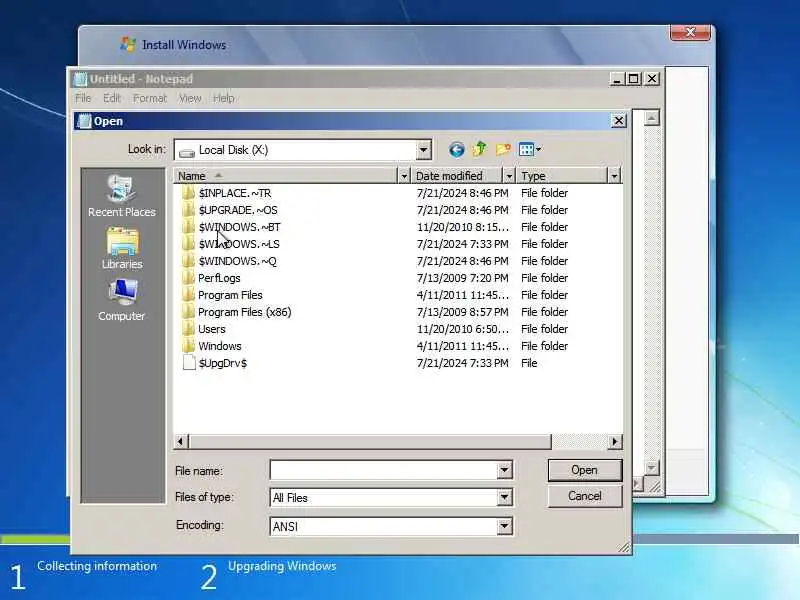Open Recent Places in the sidebar
Image resolution: width=800 pixels, height=600 pixels.
[121, 196]
